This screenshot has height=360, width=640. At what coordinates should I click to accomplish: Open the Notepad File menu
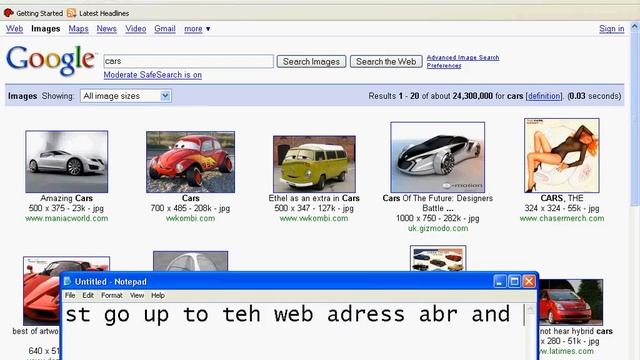[x=70, y=295]
